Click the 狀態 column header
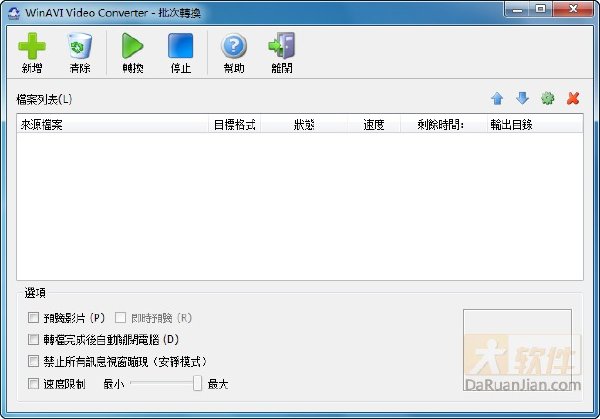 coord(304,124)
